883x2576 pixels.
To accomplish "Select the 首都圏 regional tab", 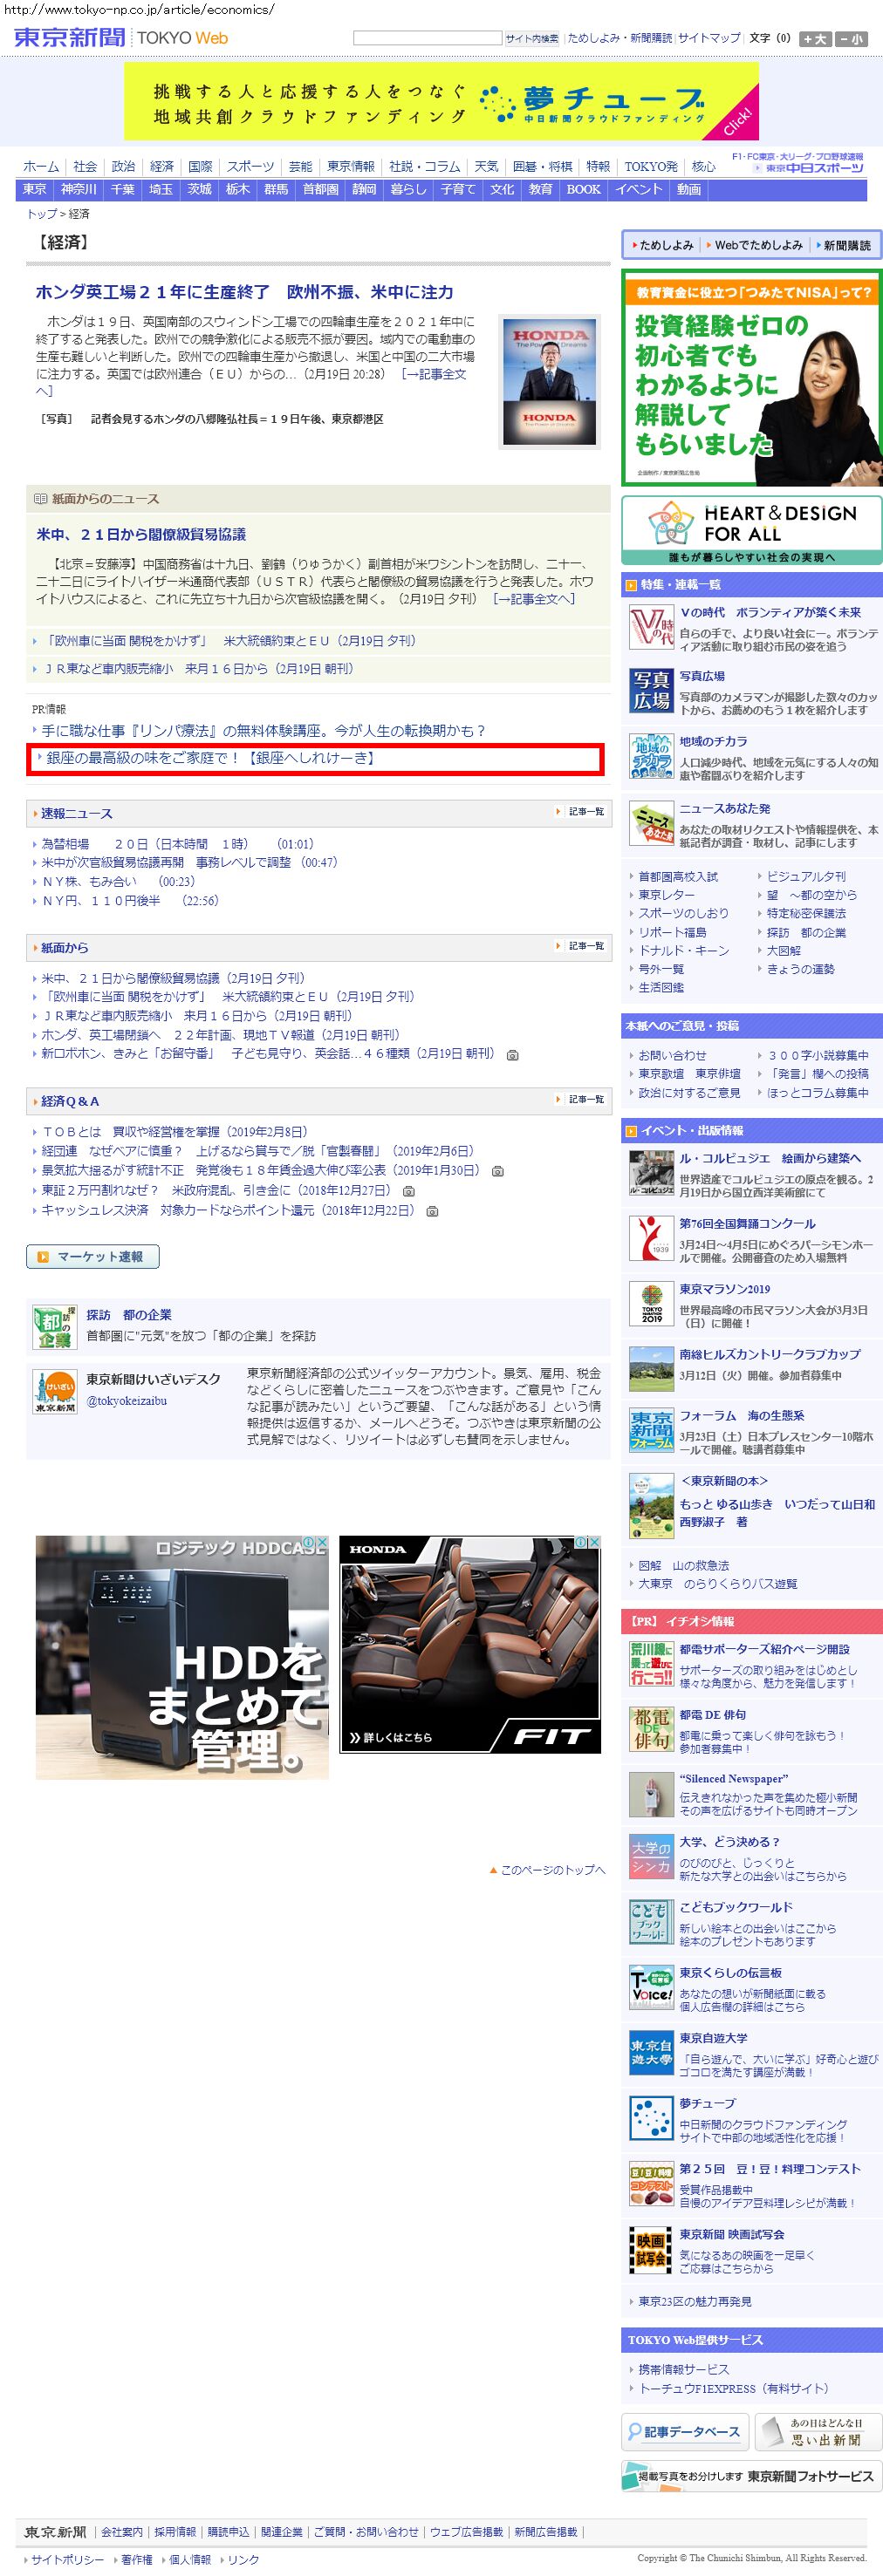I will coord(321,189).
